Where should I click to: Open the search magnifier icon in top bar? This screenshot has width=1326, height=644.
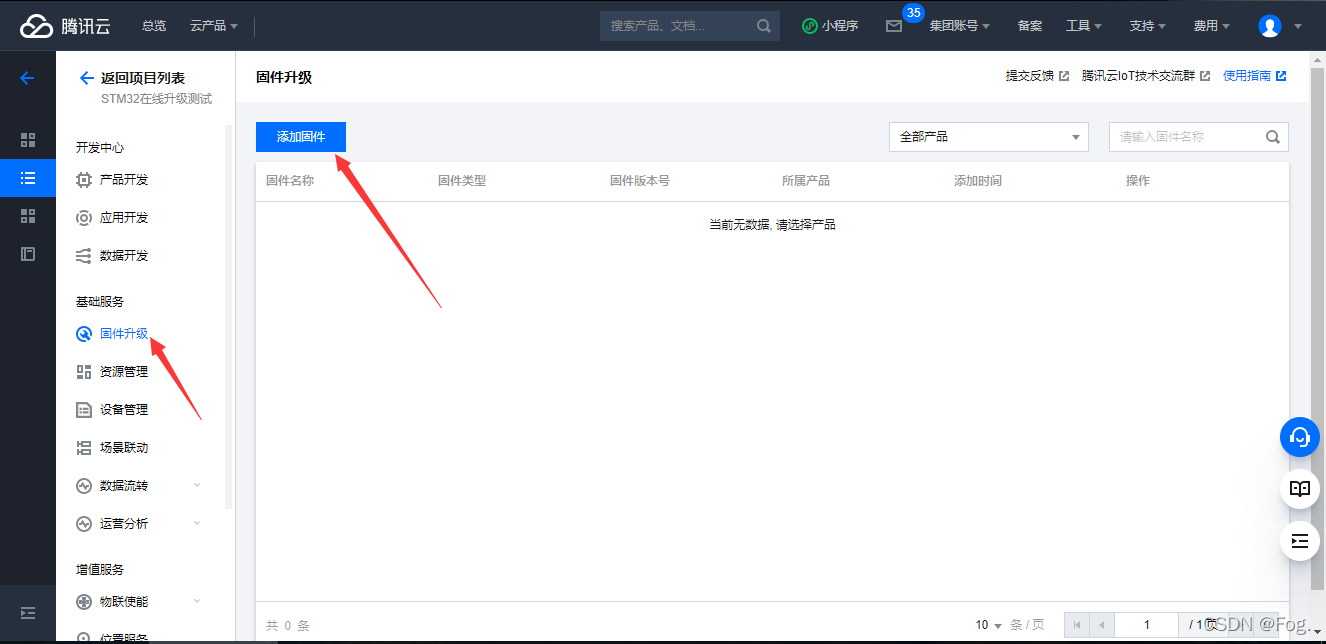[764, 26]
